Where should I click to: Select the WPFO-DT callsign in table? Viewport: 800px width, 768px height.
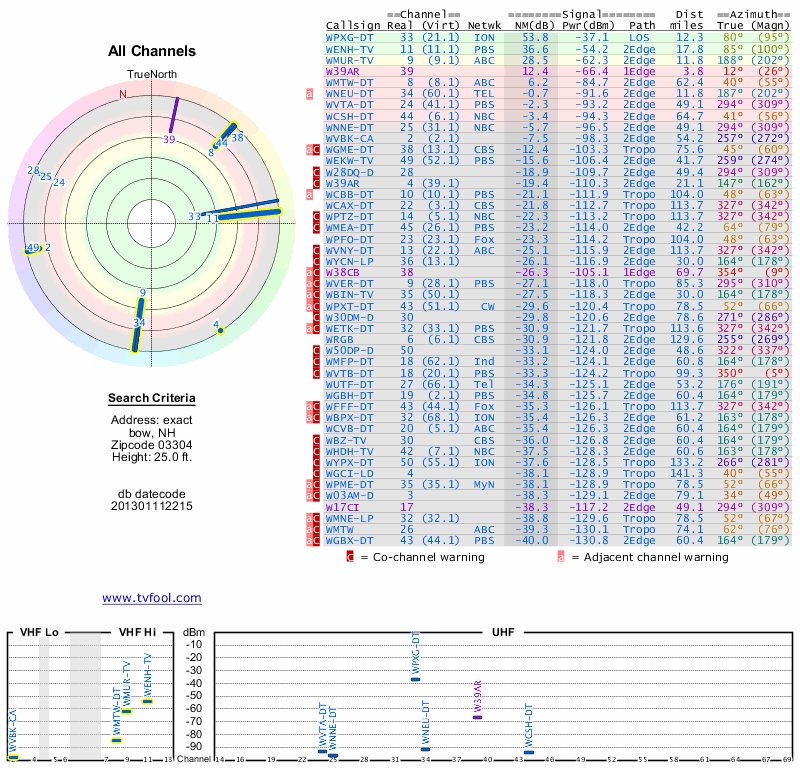tap(349, 239)
